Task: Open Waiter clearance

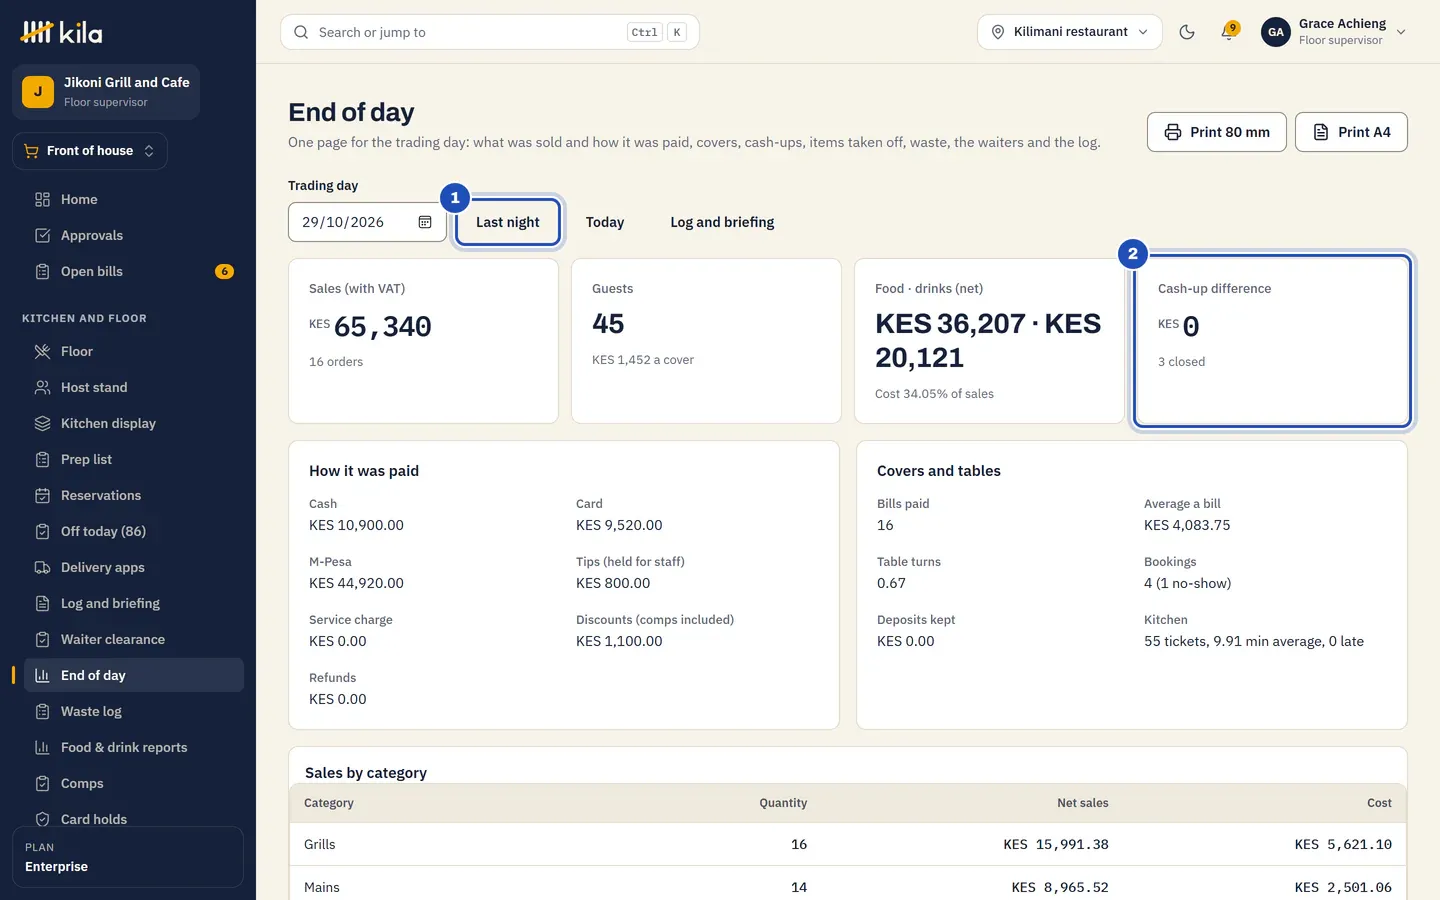Action: 134,639
